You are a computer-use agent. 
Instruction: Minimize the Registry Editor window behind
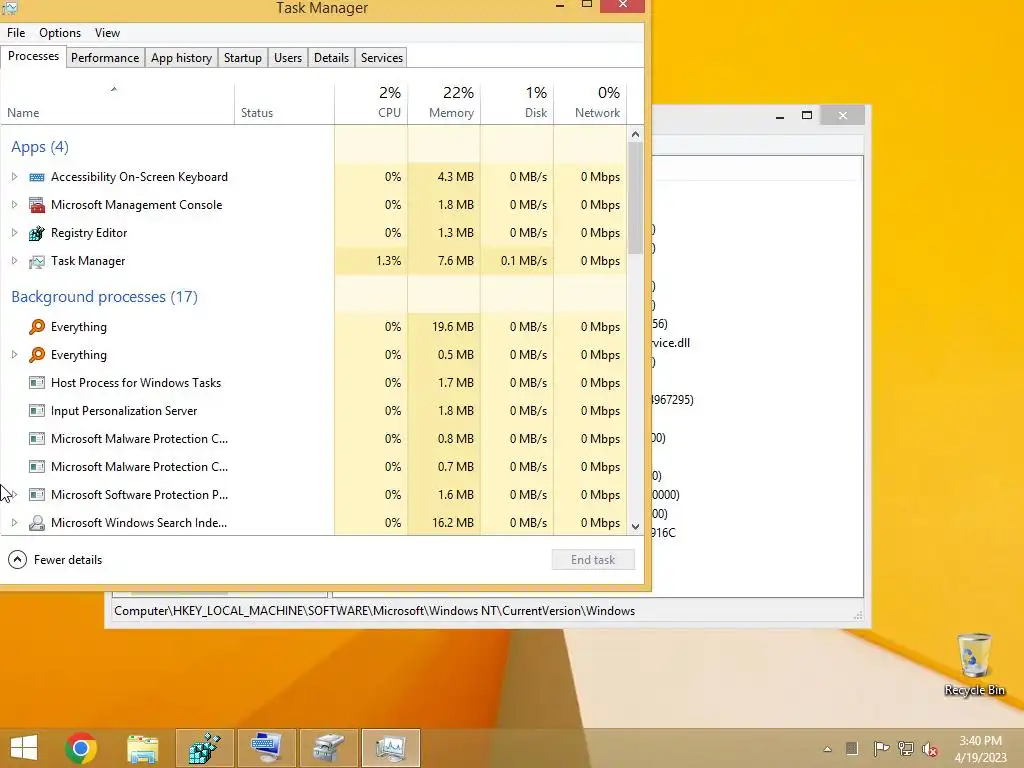780,116
